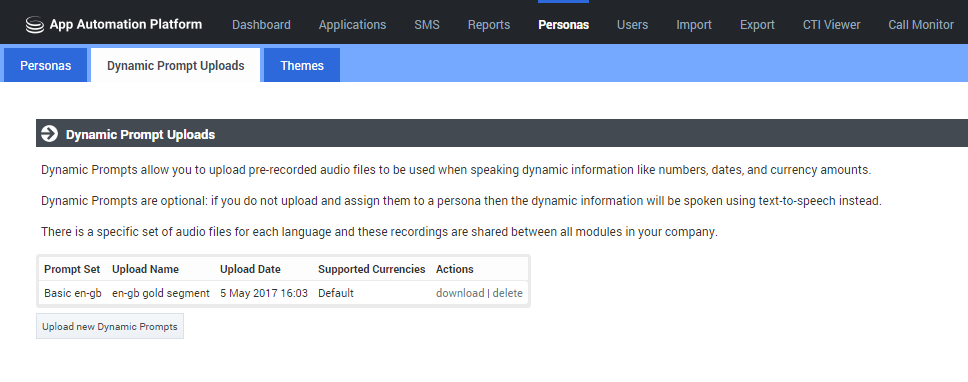The width and height of the screenshot is (968, 382).
Task: Click the paragraph starting 'Dynamic Prompts are optional'
Action: (461, 201)
